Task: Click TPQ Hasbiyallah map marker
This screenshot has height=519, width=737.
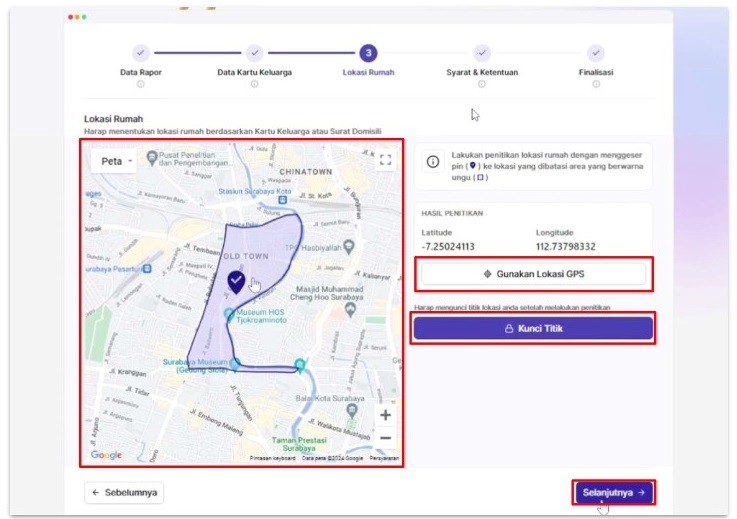Action: (x=349, y=246)
